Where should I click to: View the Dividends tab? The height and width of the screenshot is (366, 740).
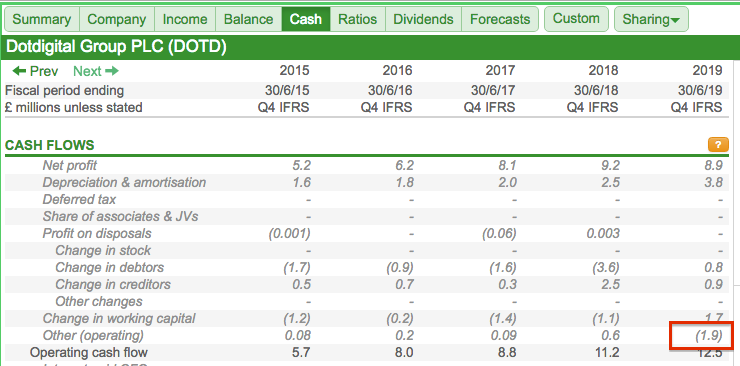click(x=423, y=19)
